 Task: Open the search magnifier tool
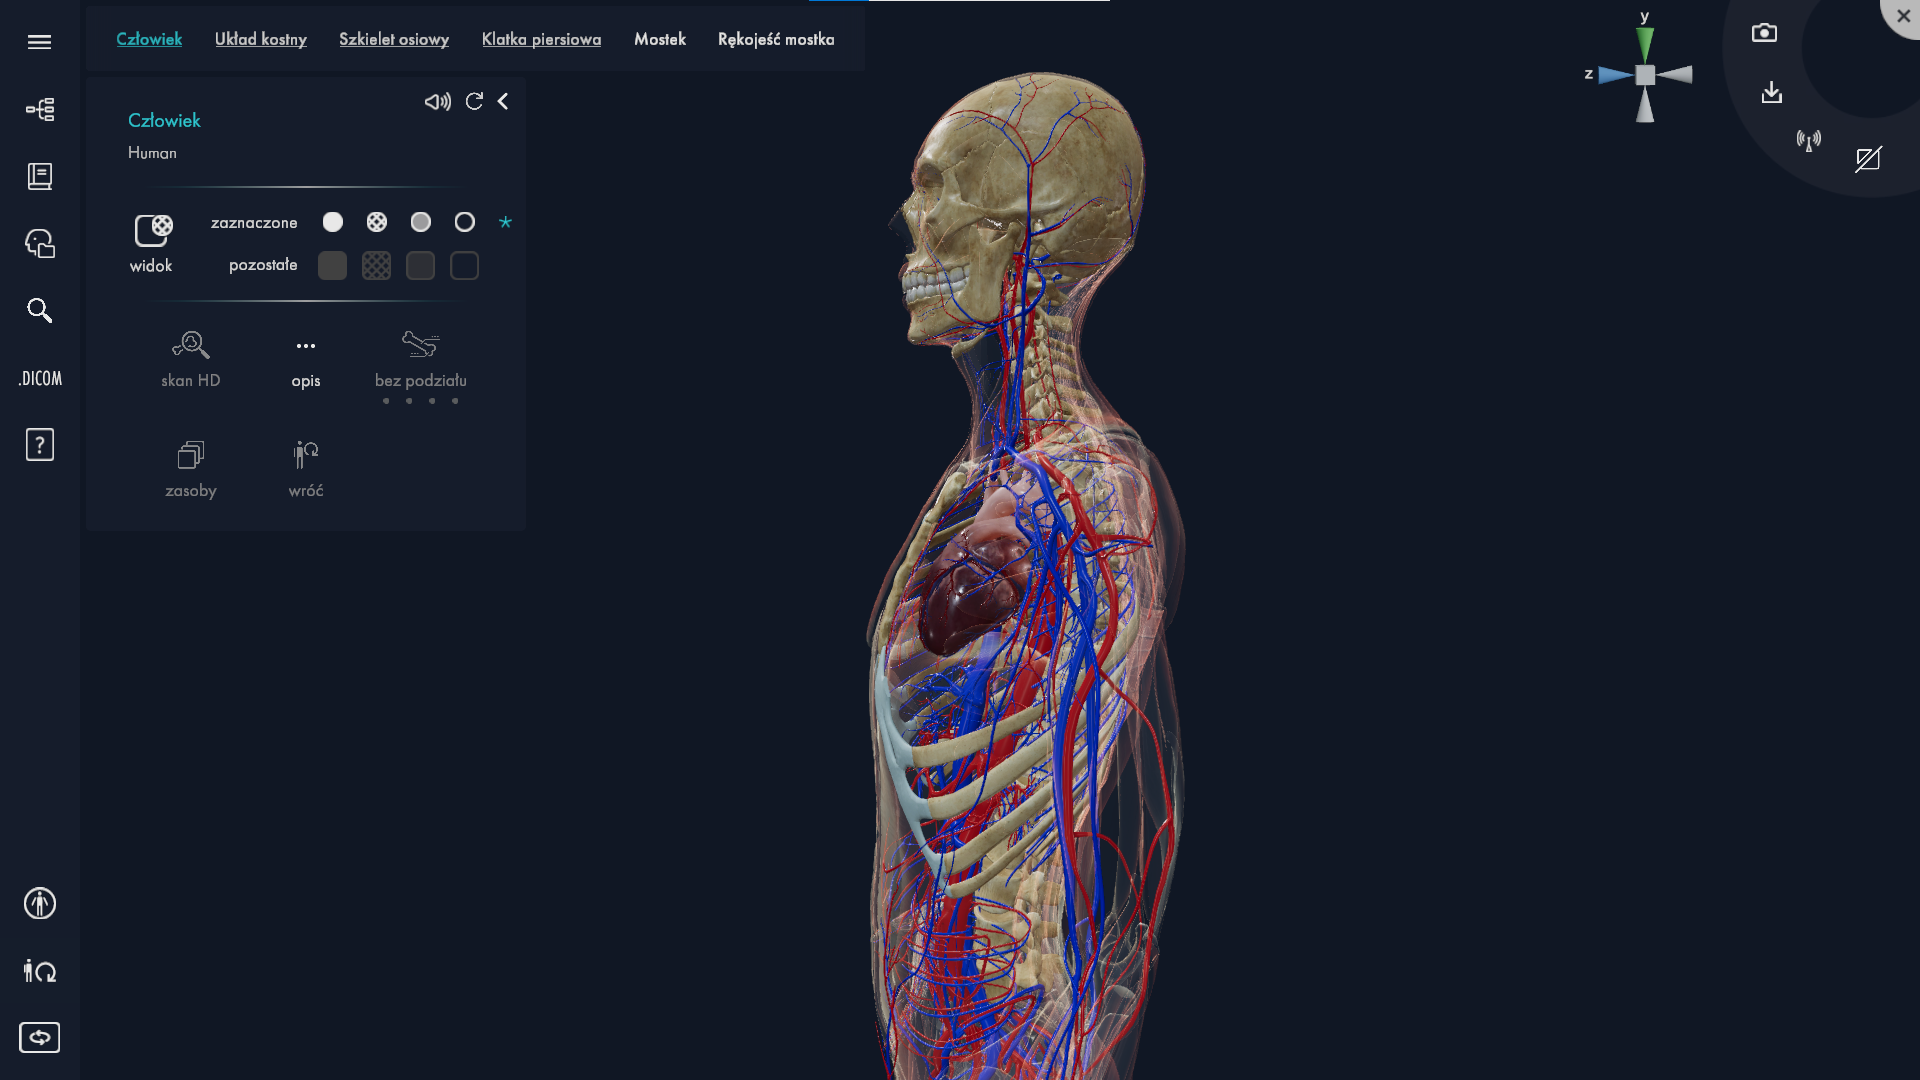click(39, 310)
